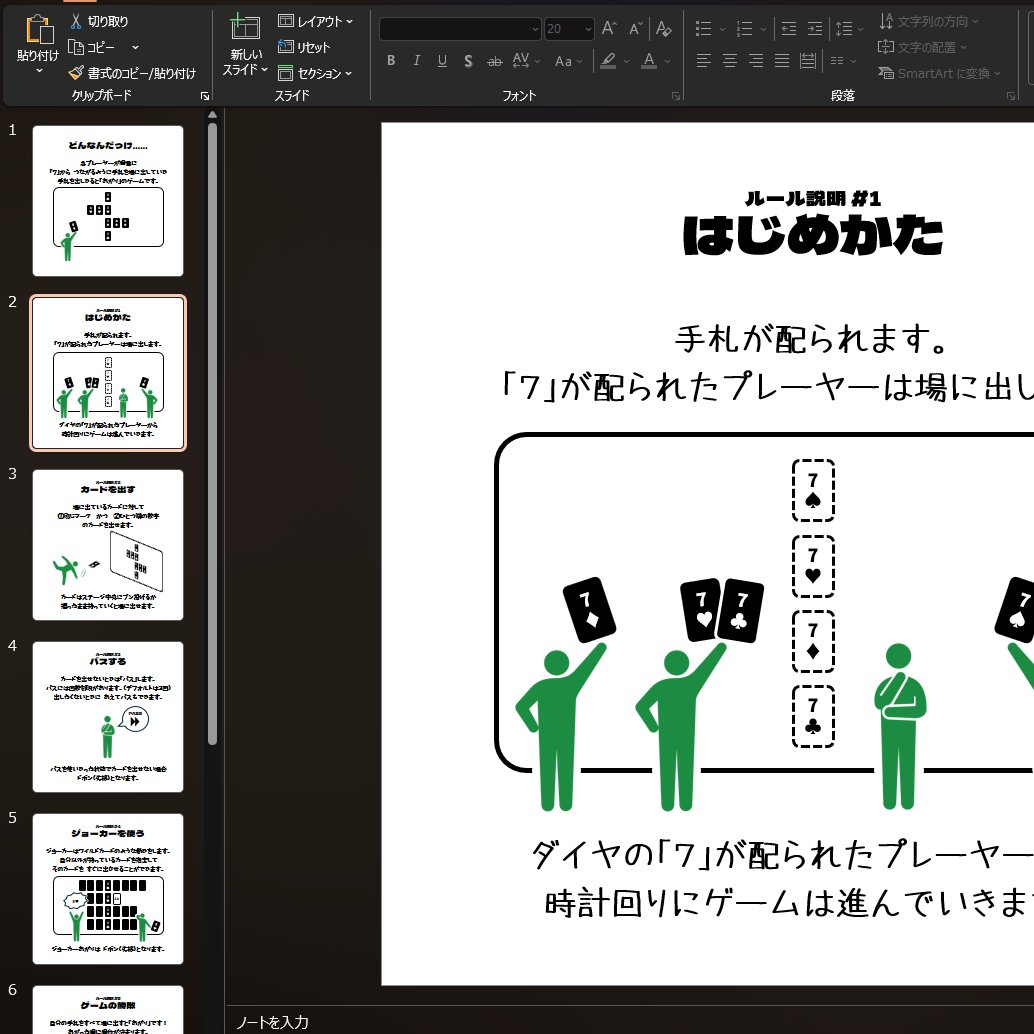
Task: Click slide text 手札が配られます。
Action: [812, 339]
